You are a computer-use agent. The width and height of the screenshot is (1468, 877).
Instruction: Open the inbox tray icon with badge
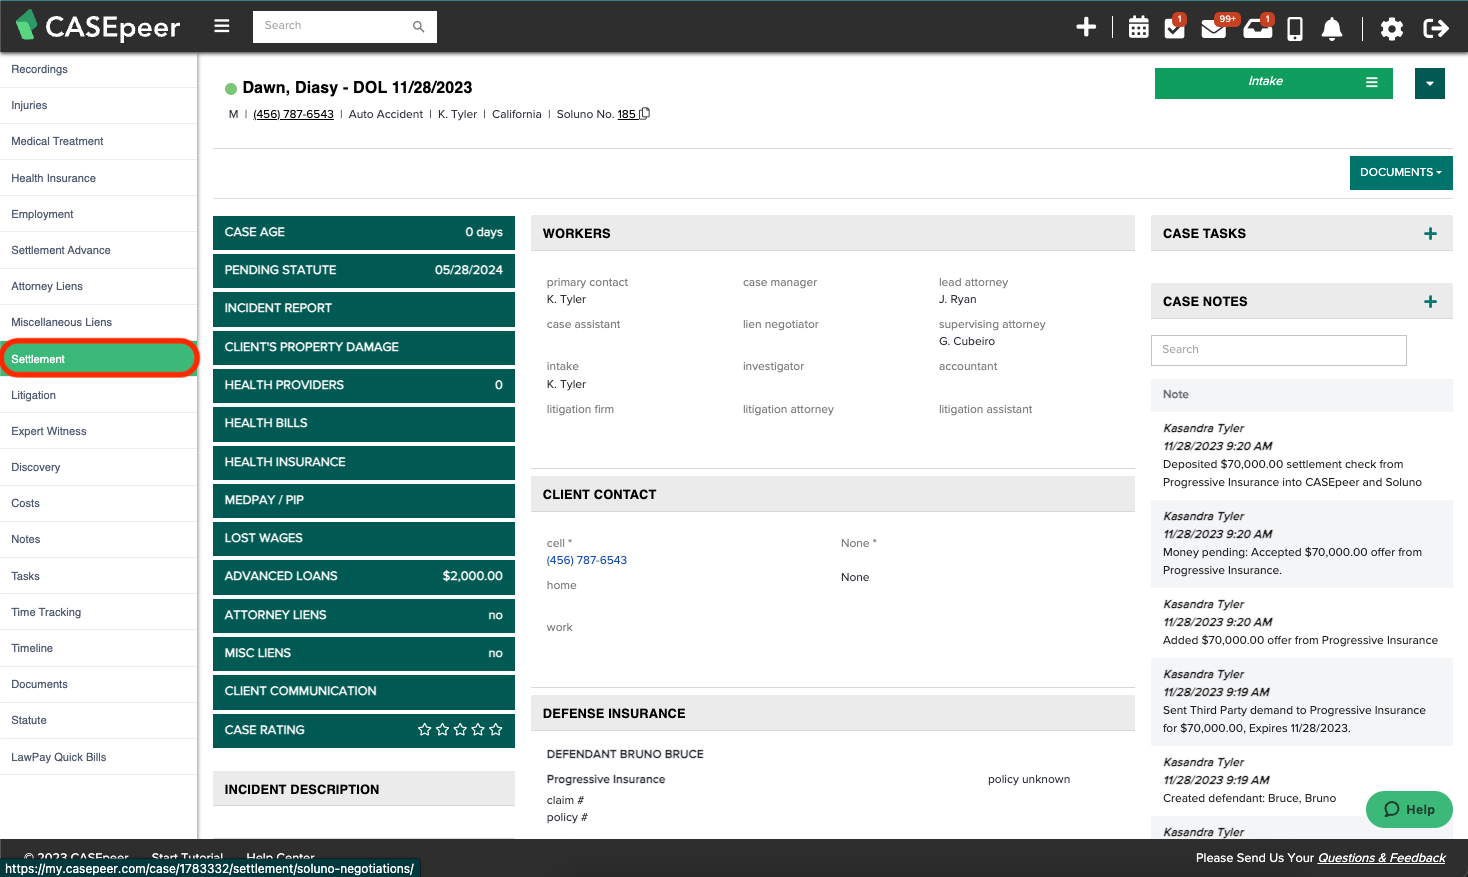(1258, 27)
